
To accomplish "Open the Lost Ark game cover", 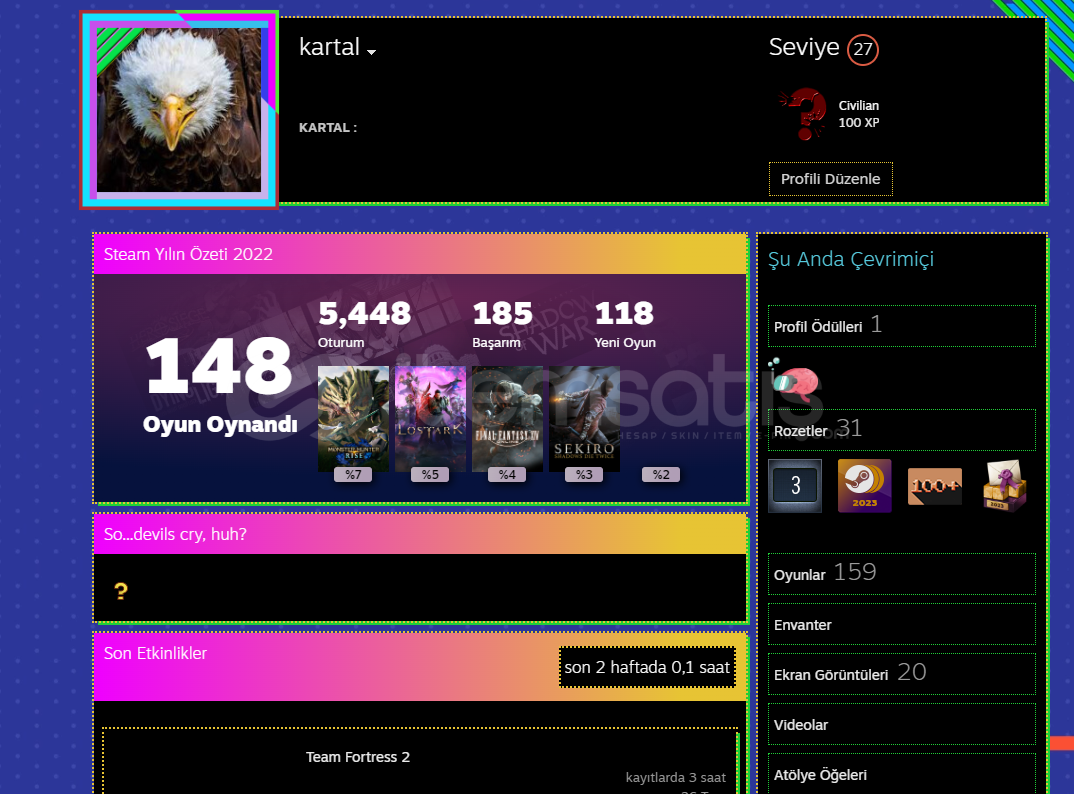I will (x=430, y=419).
